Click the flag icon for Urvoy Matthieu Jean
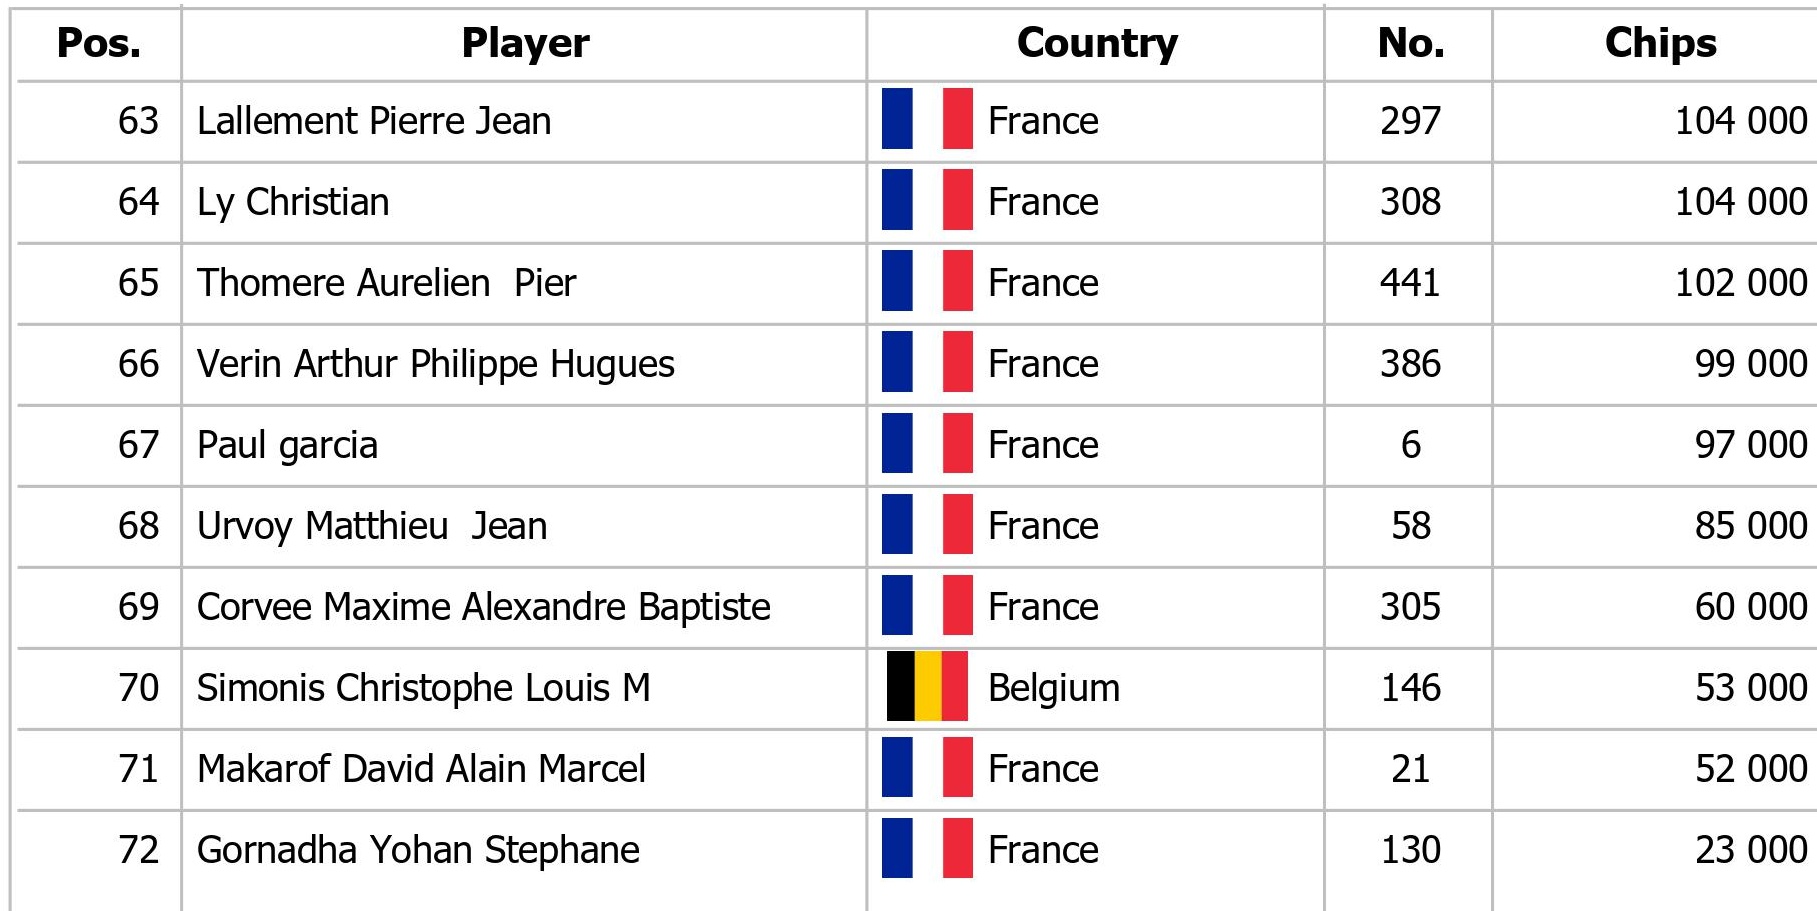Screen dimensions: 1817x911 (x=927, y=524)
